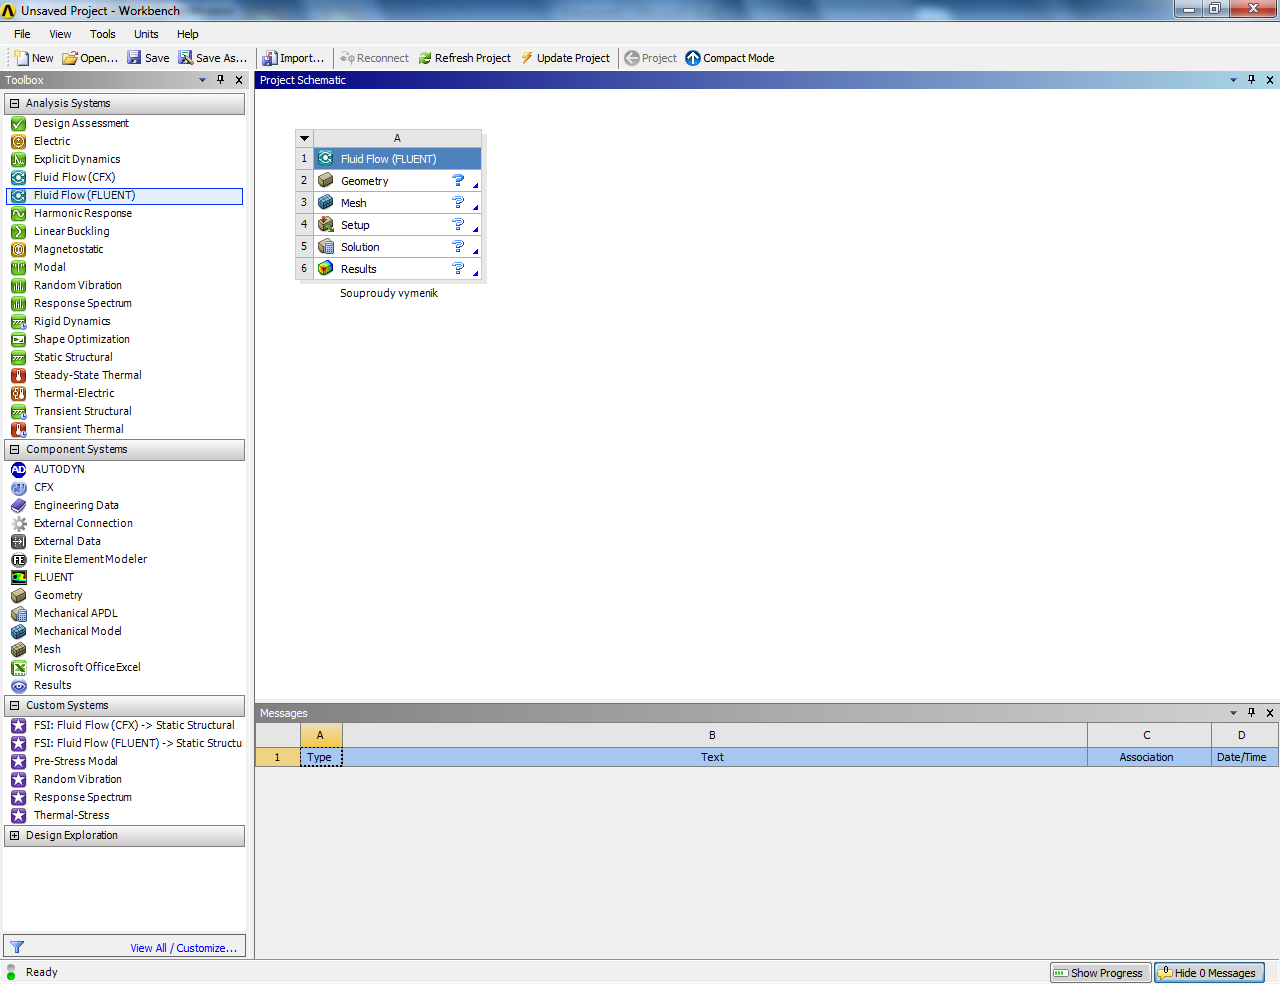Click the Save toolbar icon
Image resolution: width=1280 pixels, height=984 pixels.
pos(134,58)
